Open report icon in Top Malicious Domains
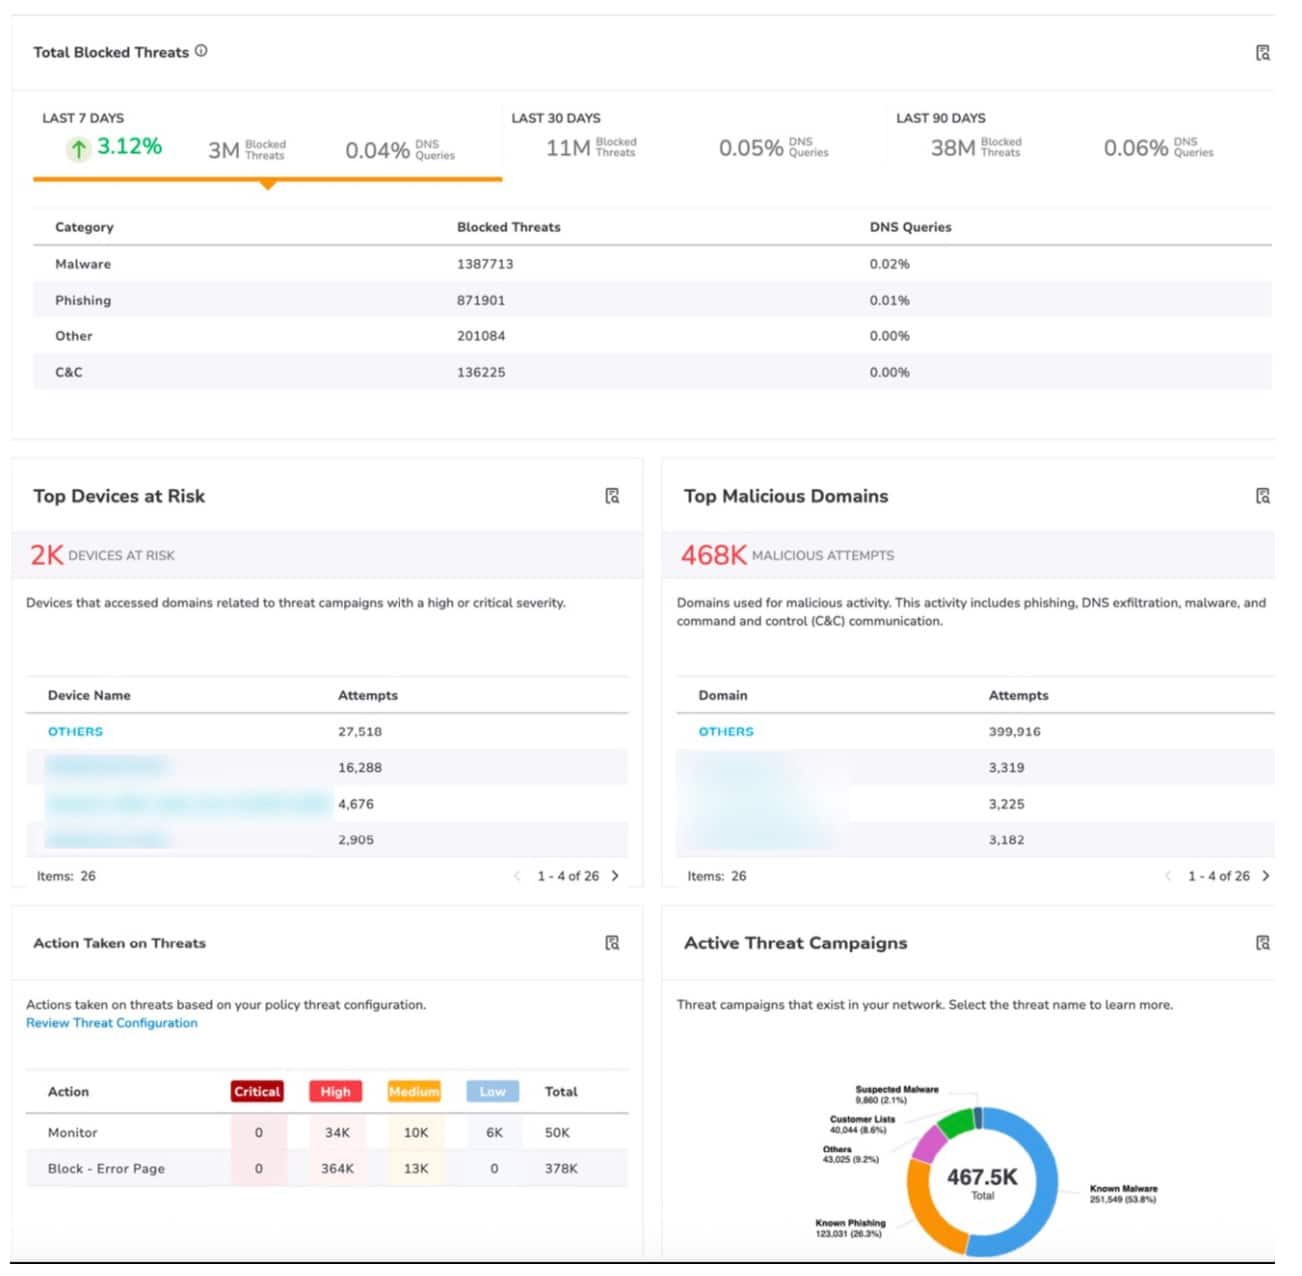 (1262, 496)
